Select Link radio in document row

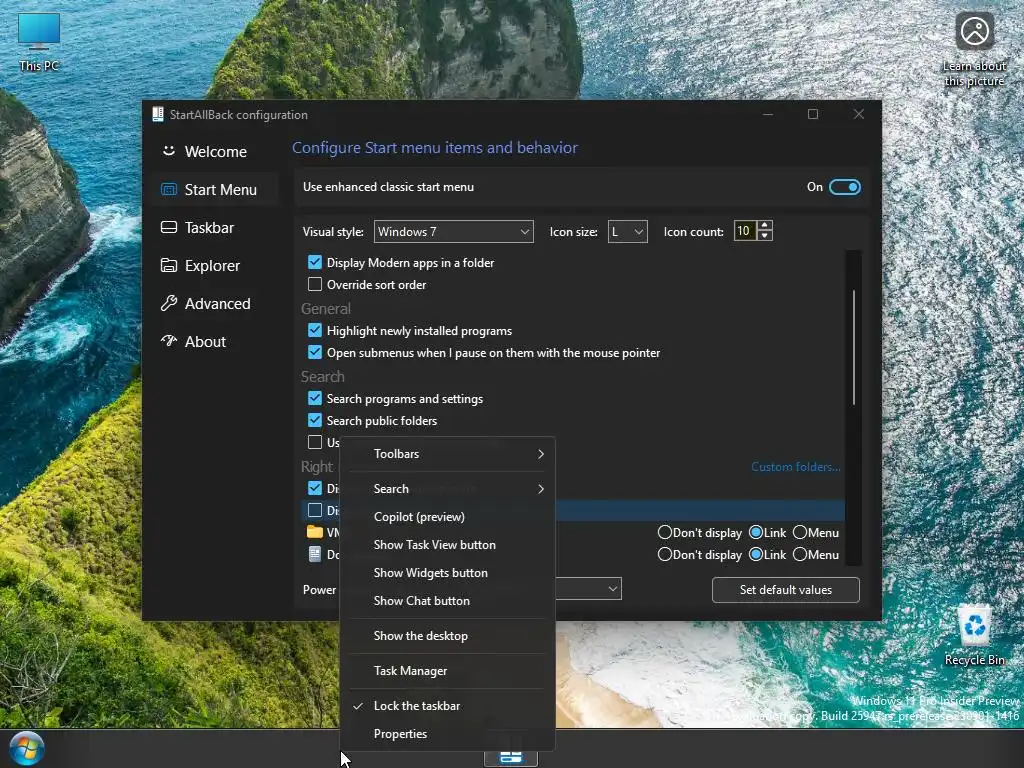[x=756, y=554]
